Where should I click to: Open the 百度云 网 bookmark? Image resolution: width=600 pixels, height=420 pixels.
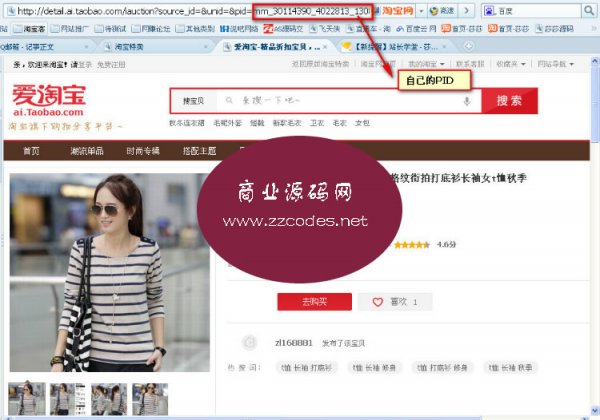(x=416, y=29)
